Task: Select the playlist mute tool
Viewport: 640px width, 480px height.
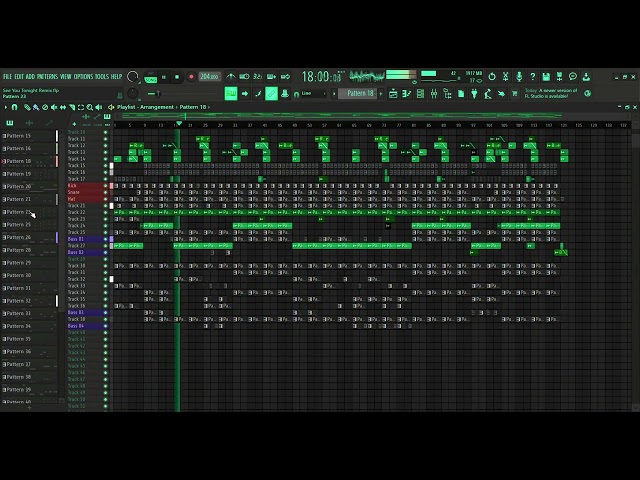Action: (x=54, y=107)
